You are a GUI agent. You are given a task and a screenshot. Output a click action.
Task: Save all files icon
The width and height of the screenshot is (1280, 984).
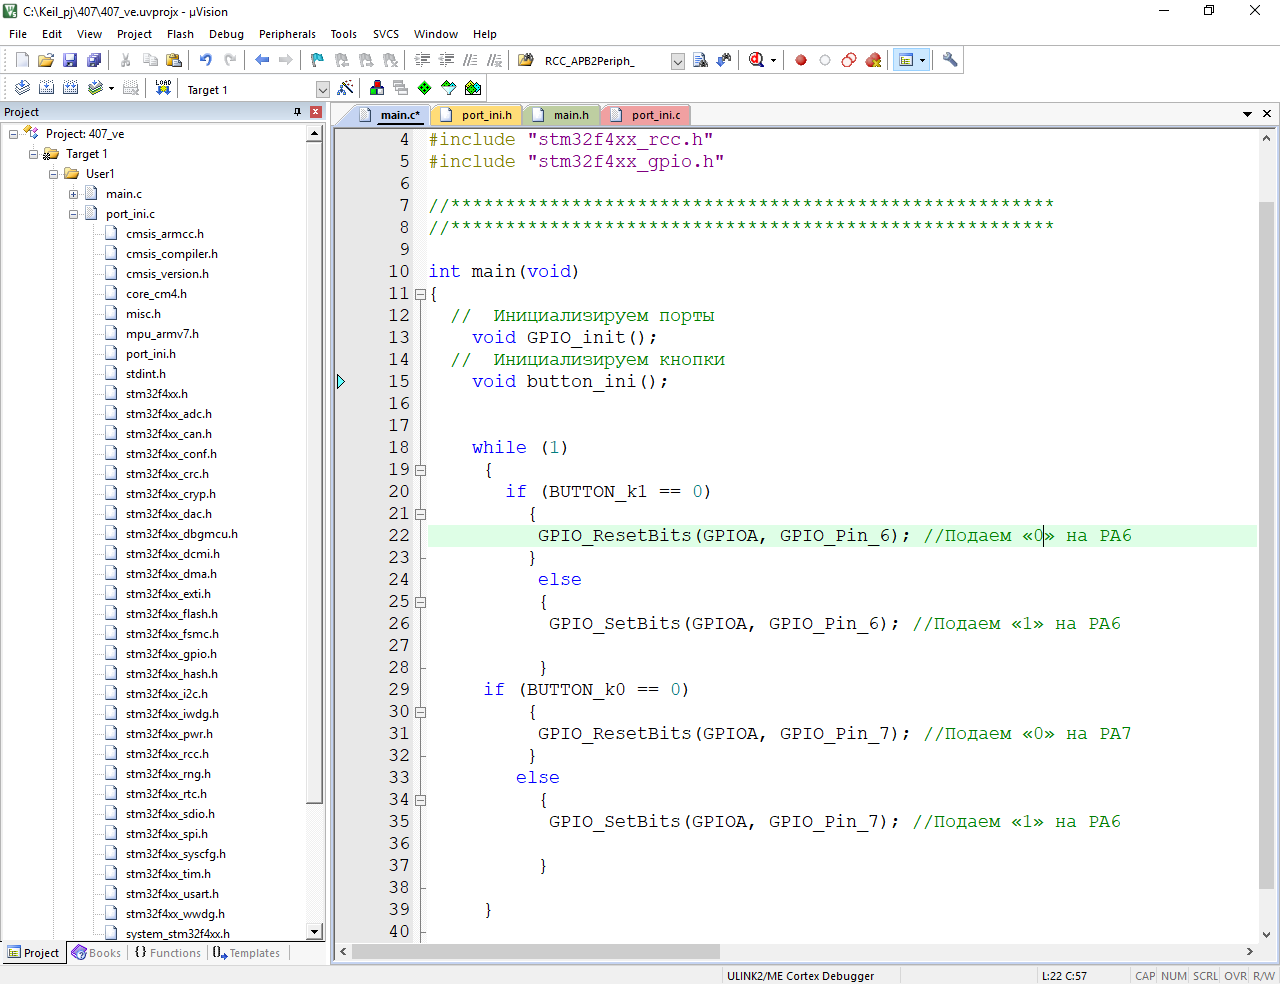pyautogui.click(x=93, y=60)
